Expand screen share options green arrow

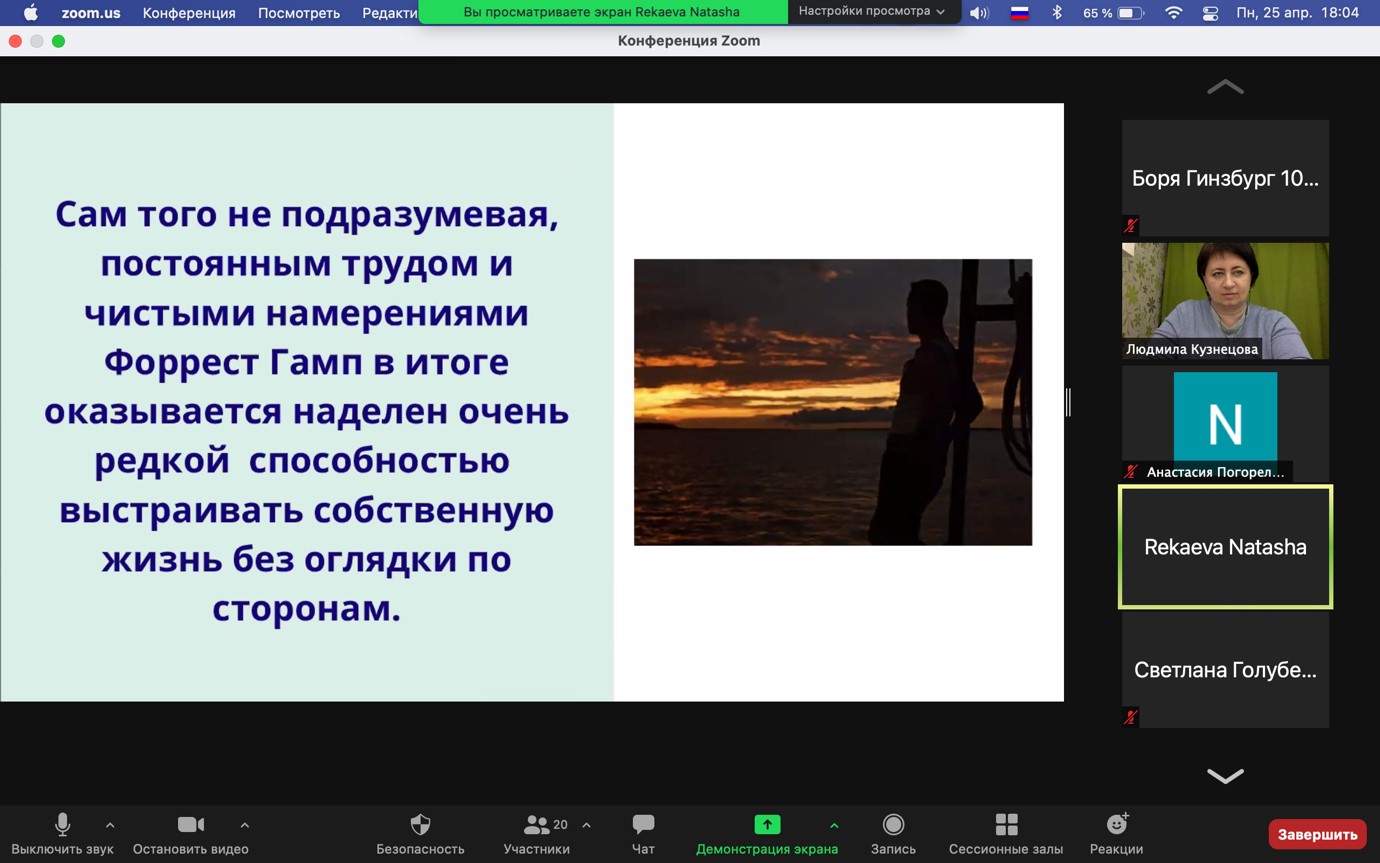(834, 825)
